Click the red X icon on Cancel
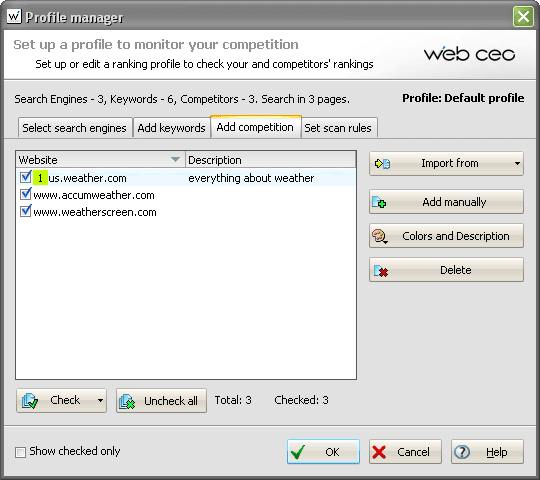This screenshot has width=540, height=480. tap(379, 452)
